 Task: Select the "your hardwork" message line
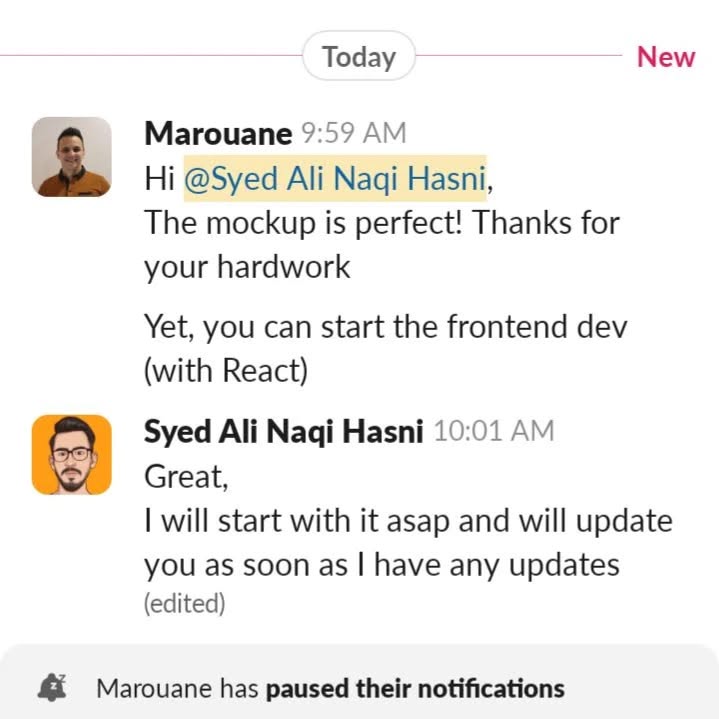tap(247, 267)
